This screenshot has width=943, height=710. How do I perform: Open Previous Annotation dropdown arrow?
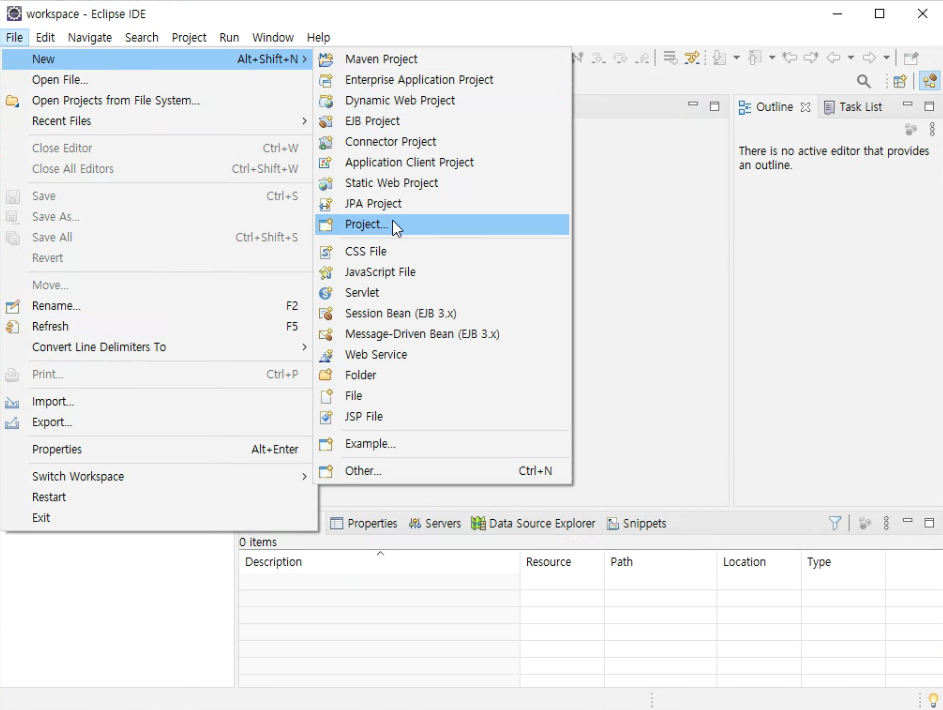[x=772, y=58]
